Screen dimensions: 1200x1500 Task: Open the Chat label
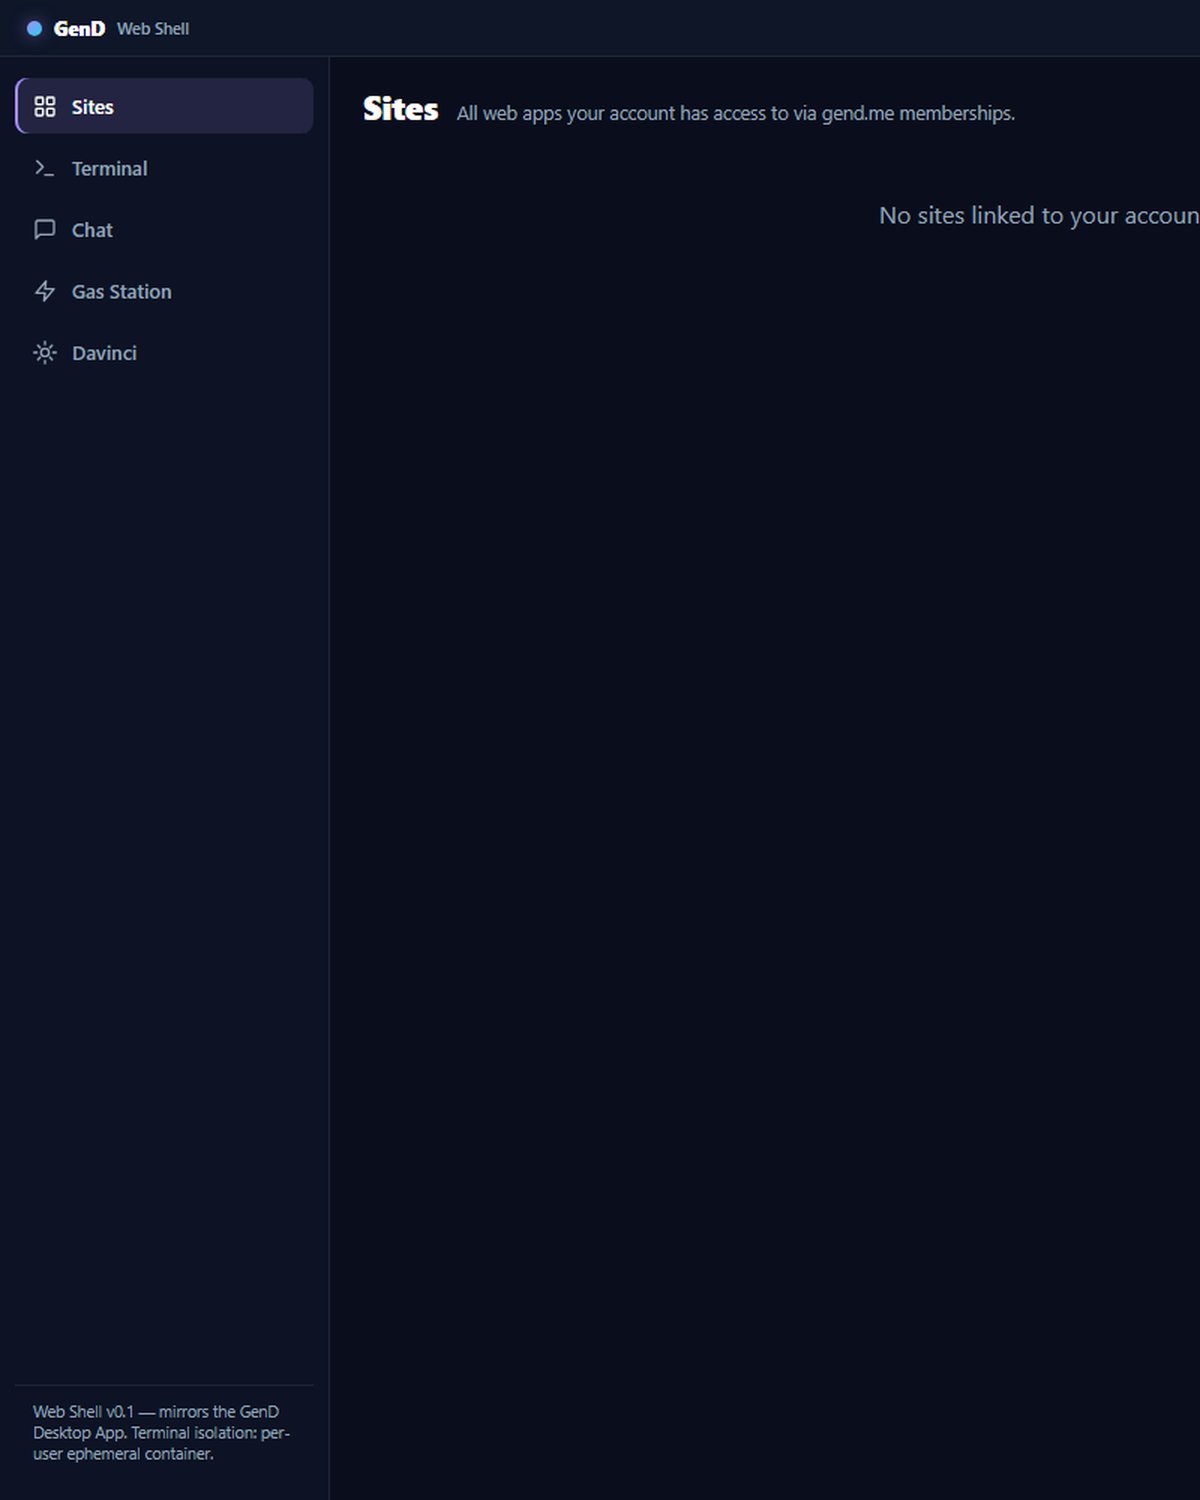[92, 230]
